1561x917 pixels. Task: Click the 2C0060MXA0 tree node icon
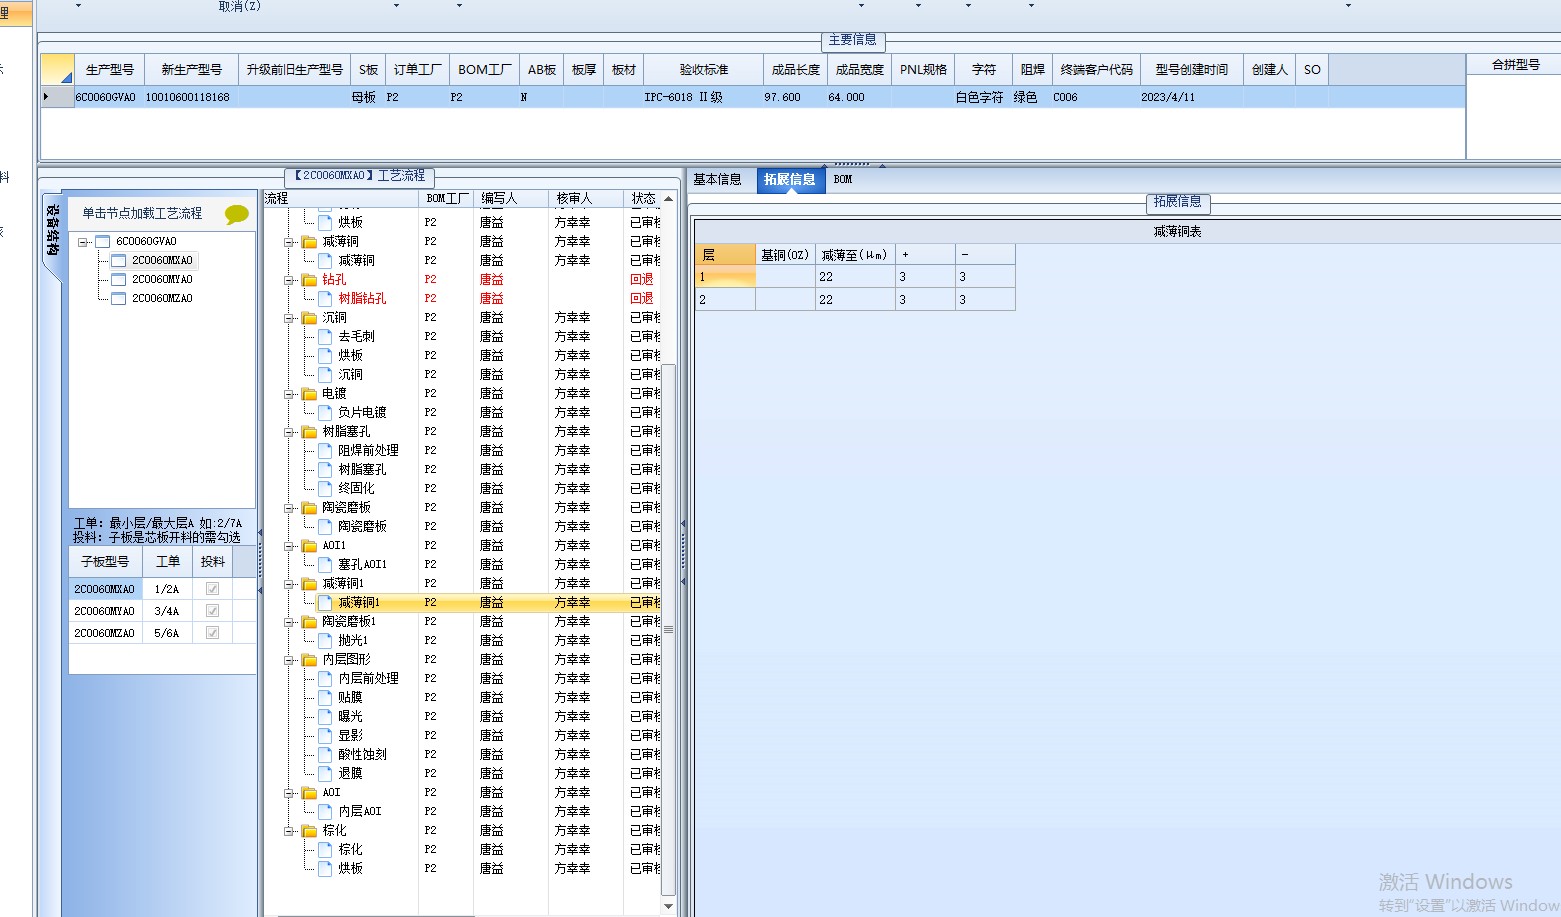[x=118, y=260]
